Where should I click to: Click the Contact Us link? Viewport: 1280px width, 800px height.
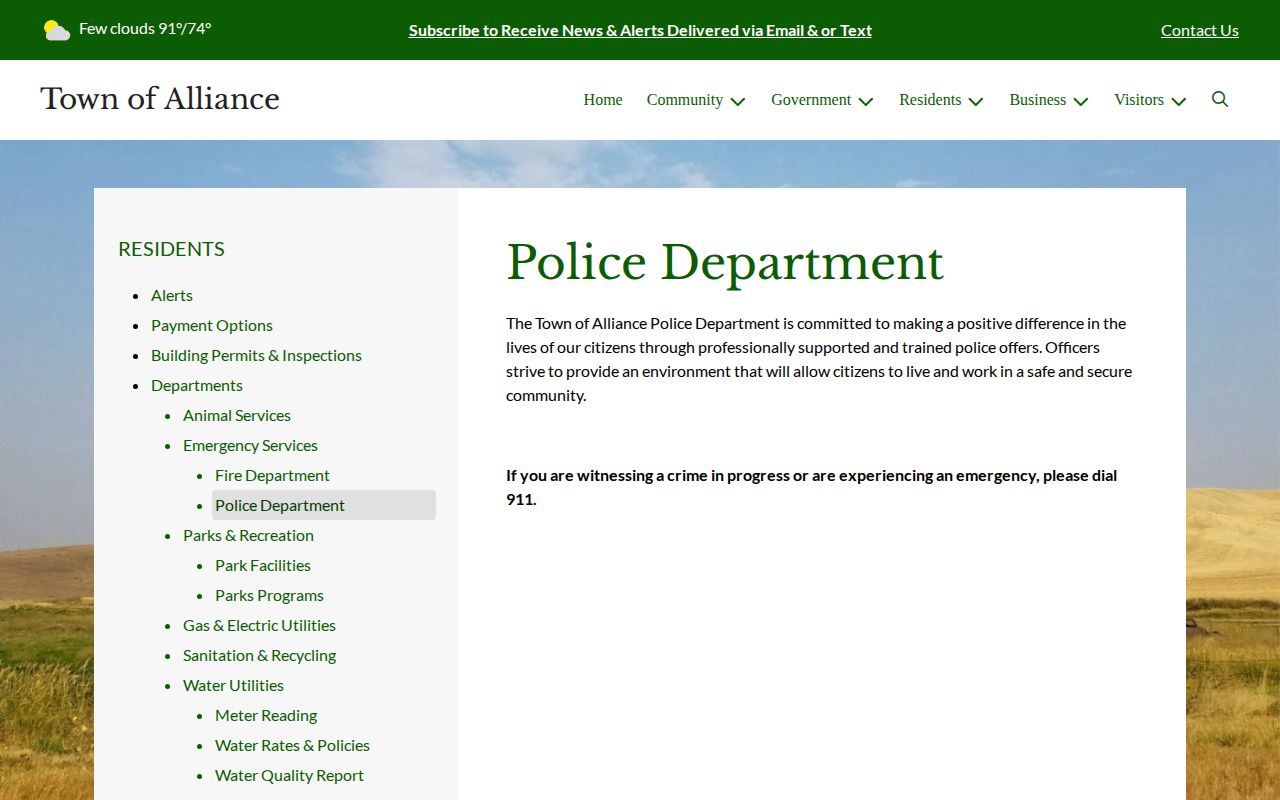coord(1200,30)
